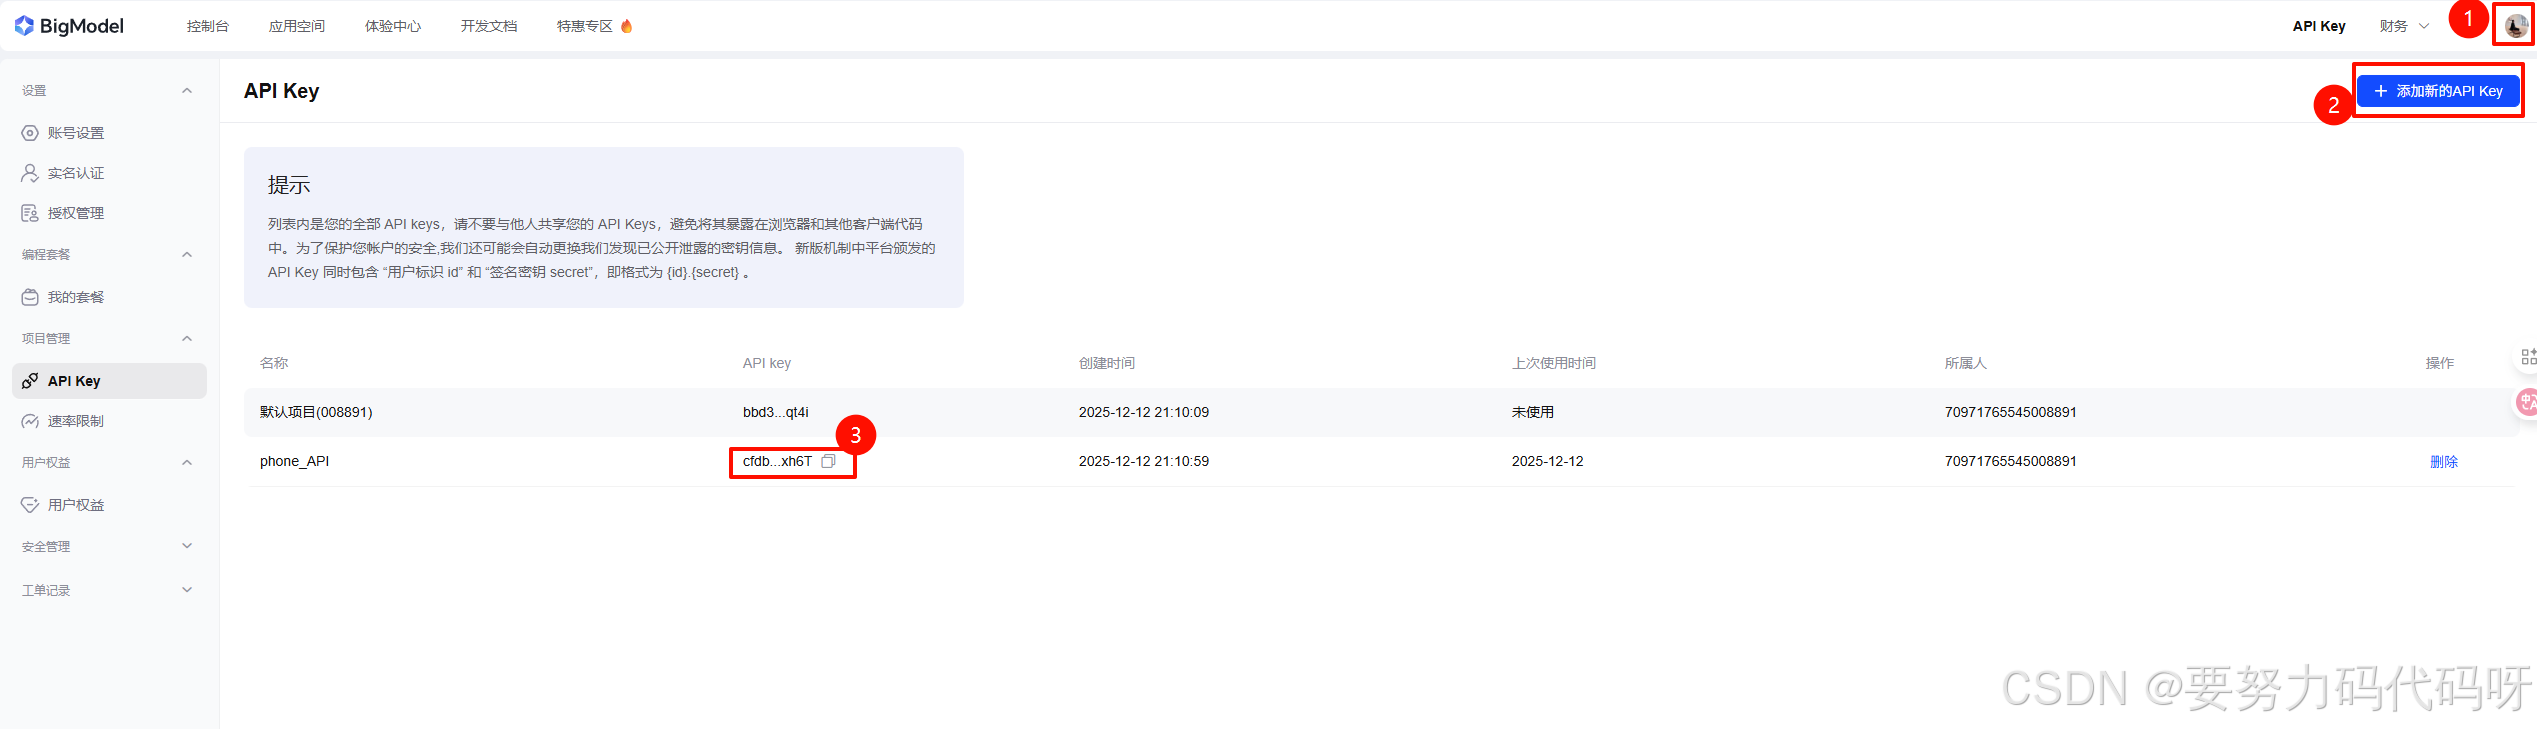This screenshot has width=2537, height=729.
Task: Click the 提示 notice heading
Action: tap(289, 185)
